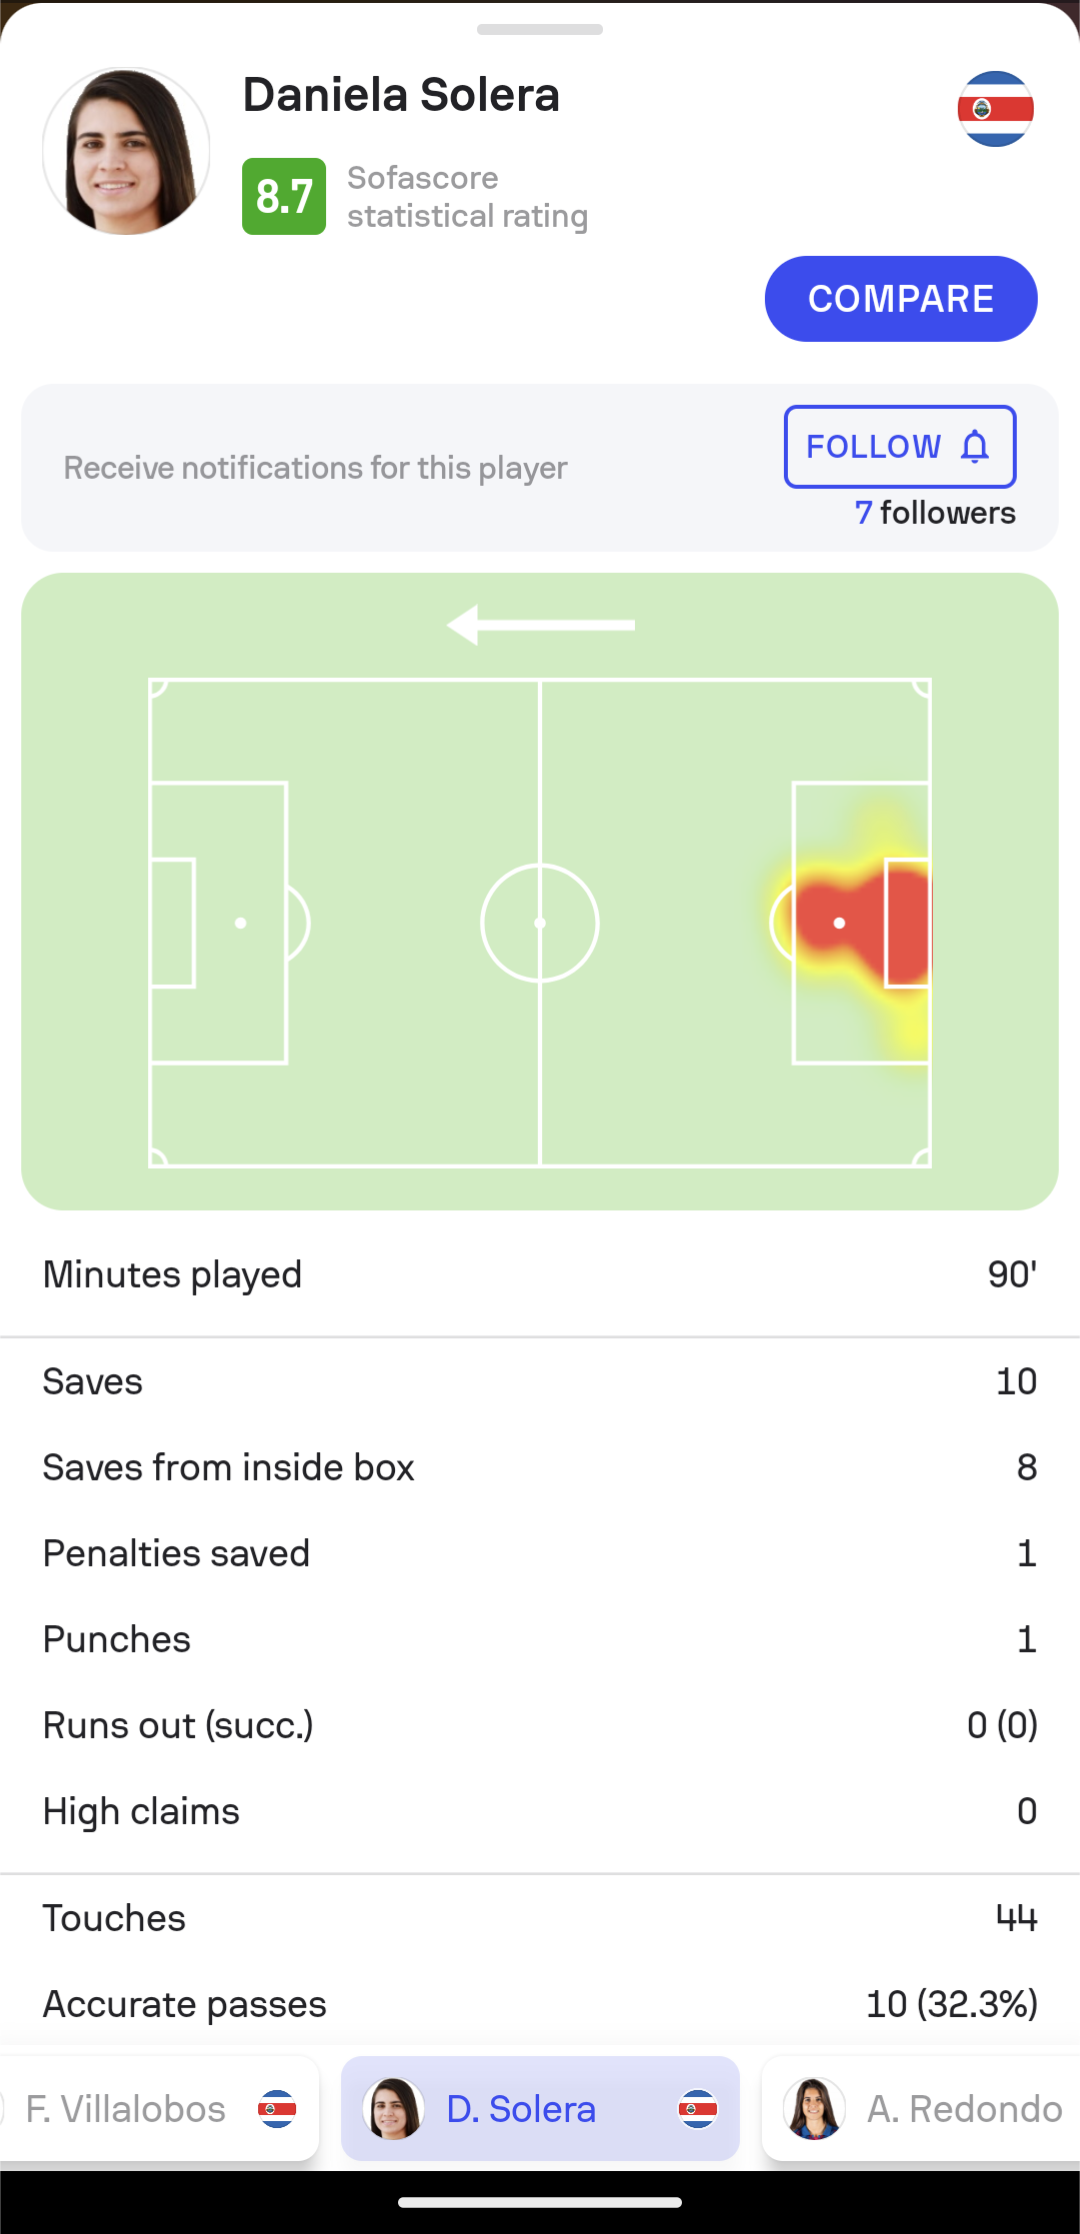Switch to F. Villalobos player tab
Viewport: 1080px width, 2234px height.
160,2109
